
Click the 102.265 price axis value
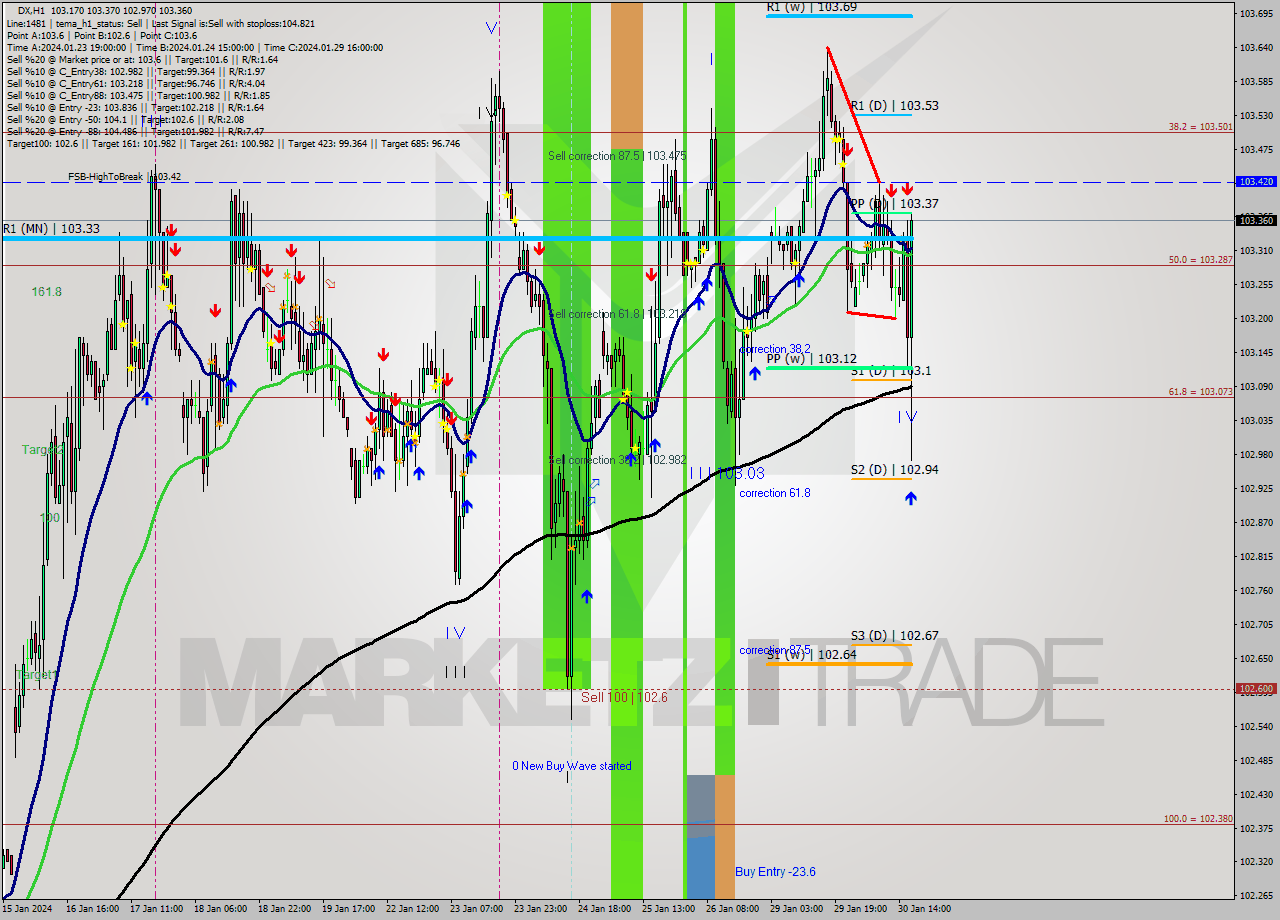coord(1256,895)
